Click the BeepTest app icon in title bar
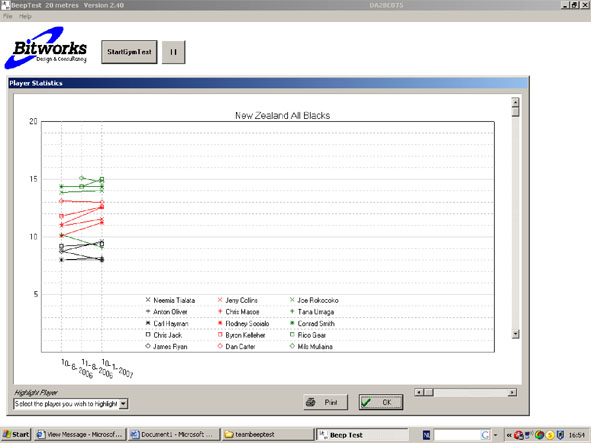The width and height of the screenshot is (591, 443). pyautogui.click(x=5, y=5)
